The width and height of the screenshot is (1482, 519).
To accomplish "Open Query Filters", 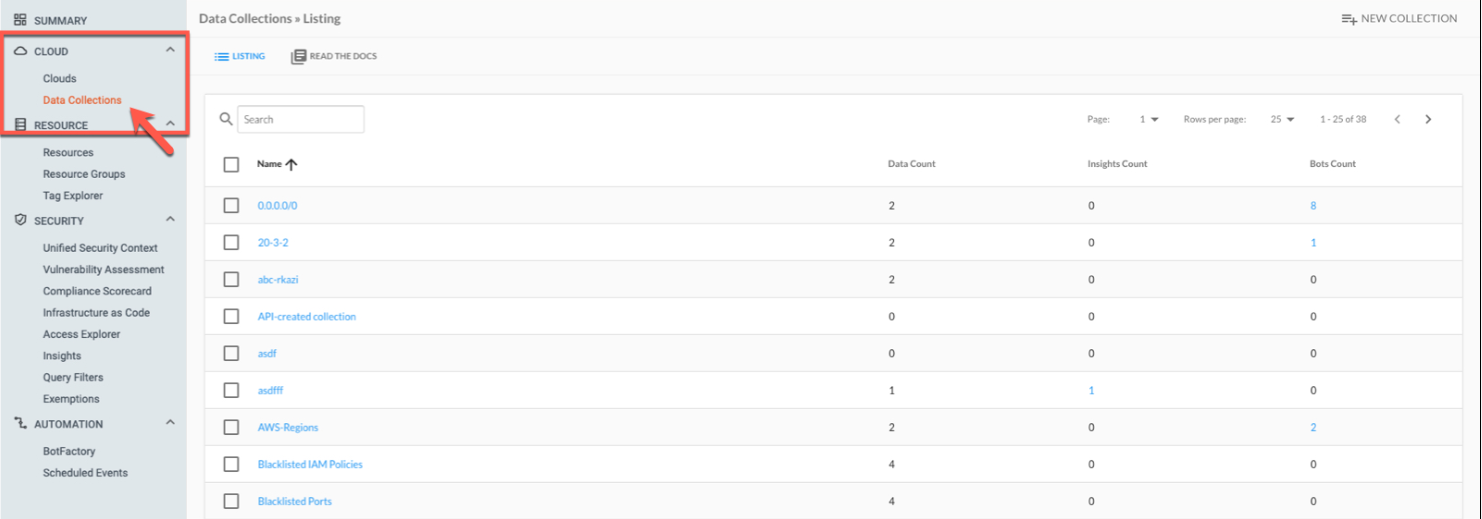I will (73, 378).
